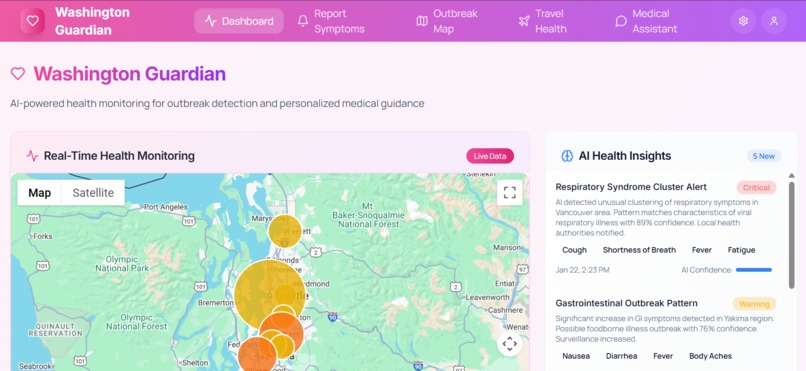Click the Diarrhea symptom tag
This screenshot has height=371, width=806.
point(621,356)
